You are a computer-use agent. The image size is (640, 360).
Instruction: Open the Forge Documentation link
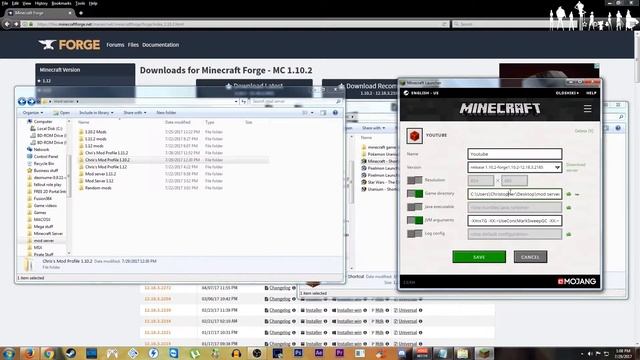pyautogui.click(x=160, y=45)
